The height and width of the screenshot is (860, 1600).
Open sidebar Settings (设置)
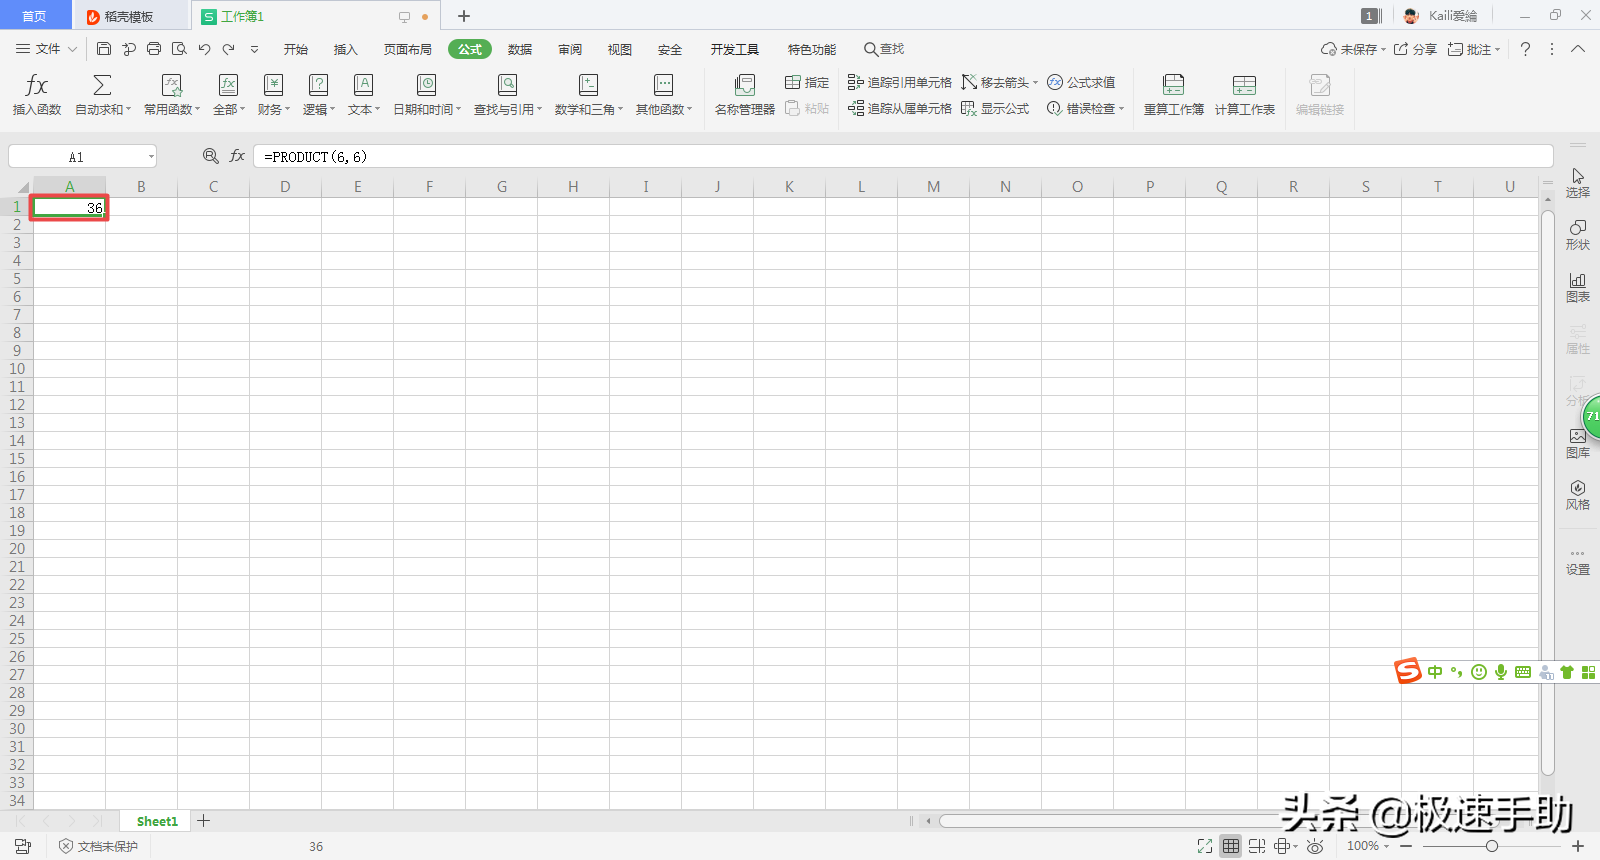tap(1577, 562)
